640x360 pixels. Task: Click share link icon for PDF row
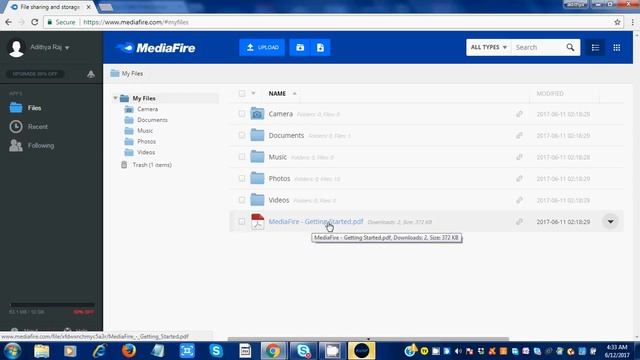[519, 222]
